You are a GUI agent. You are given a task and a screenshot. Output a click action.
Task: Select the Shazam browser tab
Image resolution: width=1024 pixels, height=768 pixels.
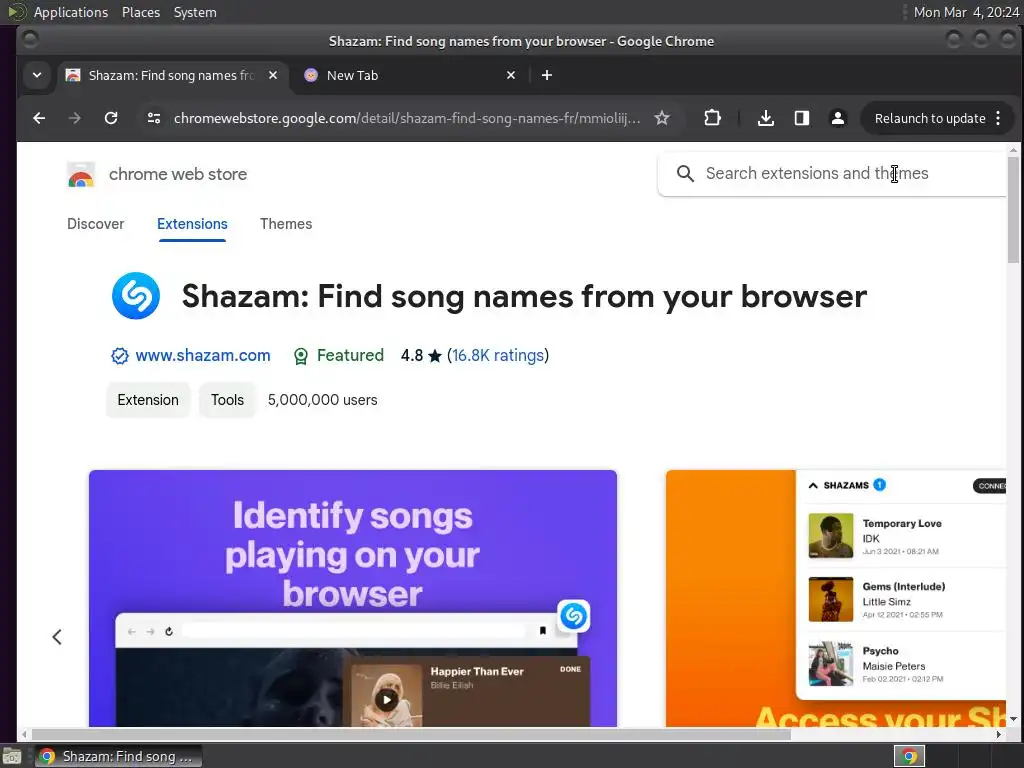pos(172,76)
